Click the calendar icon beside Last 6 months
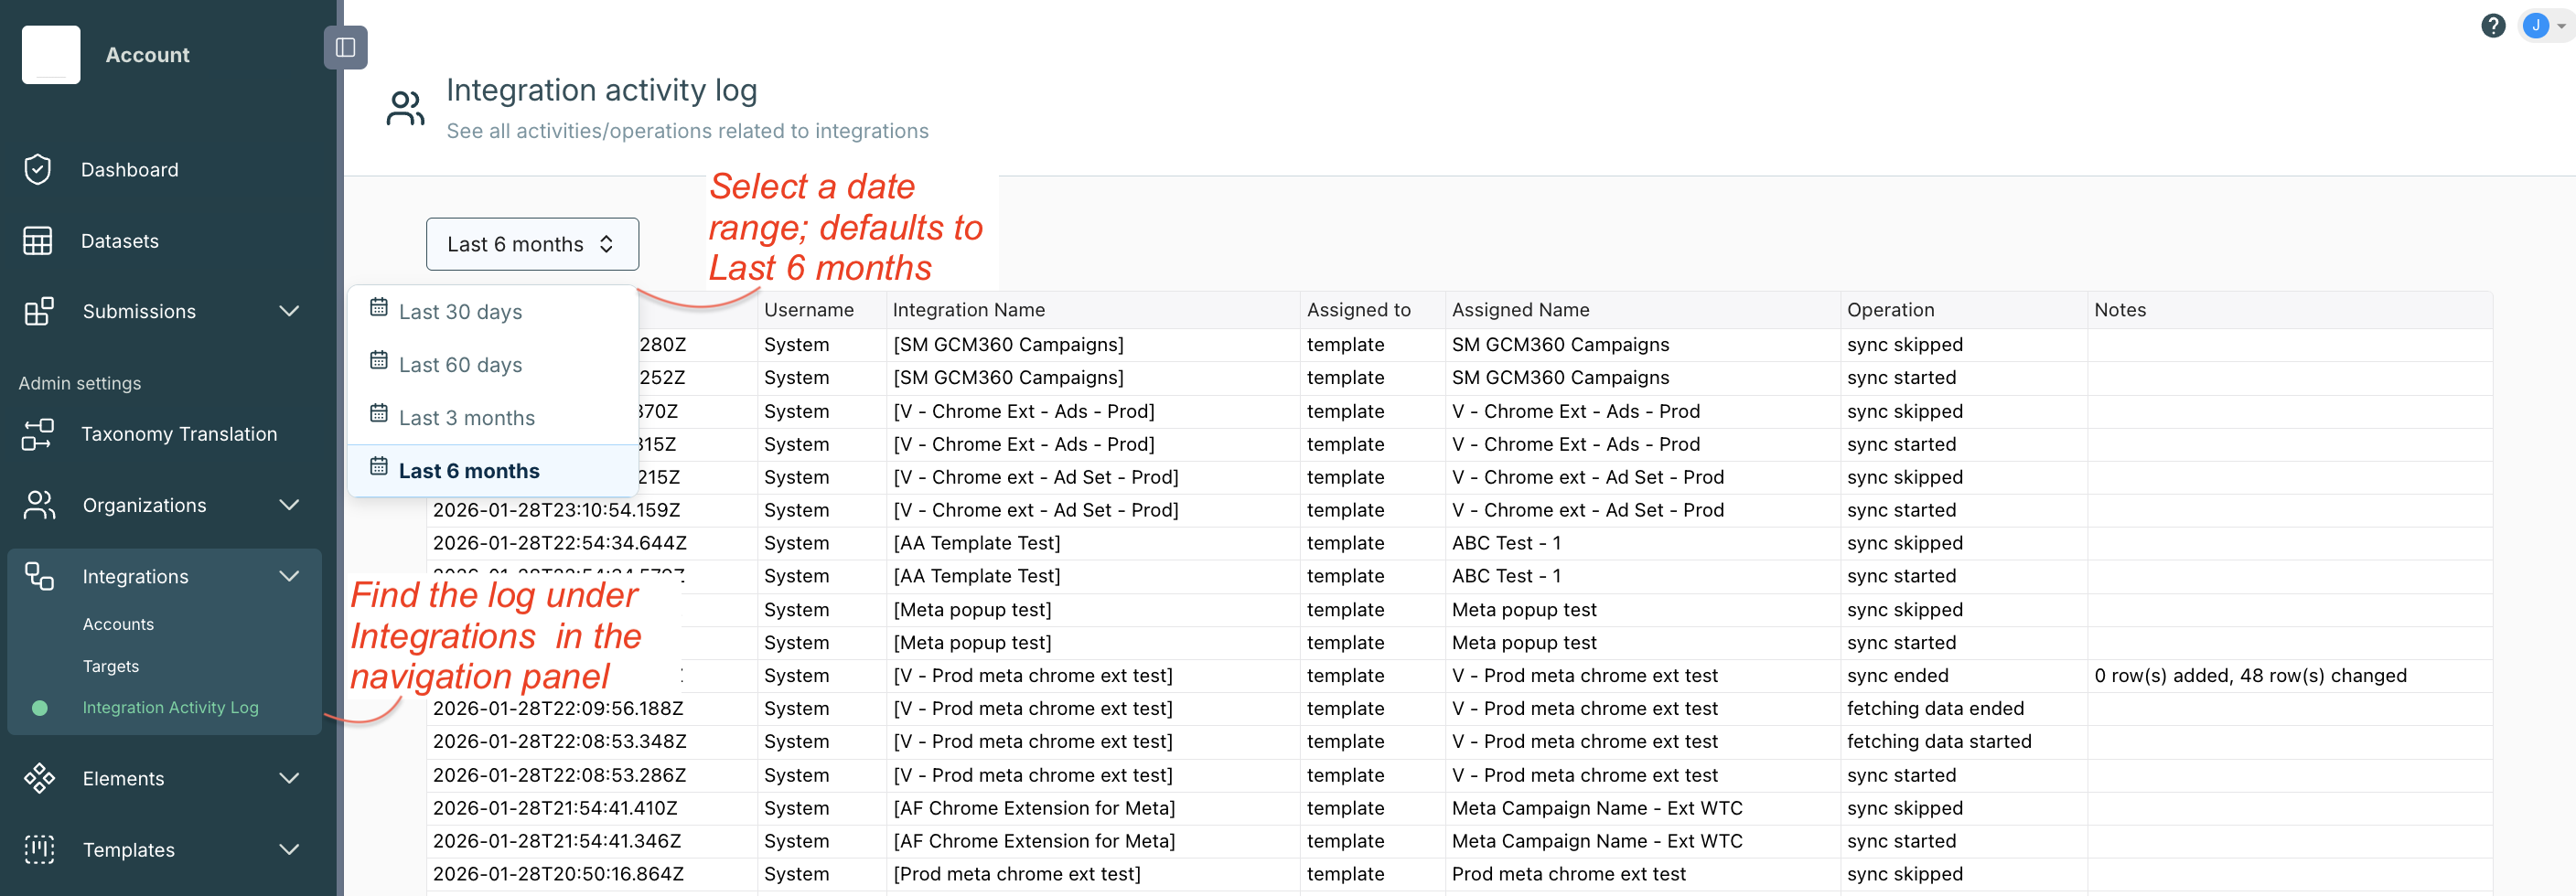Screen dimensions: 2576x896 pos(379,466)
